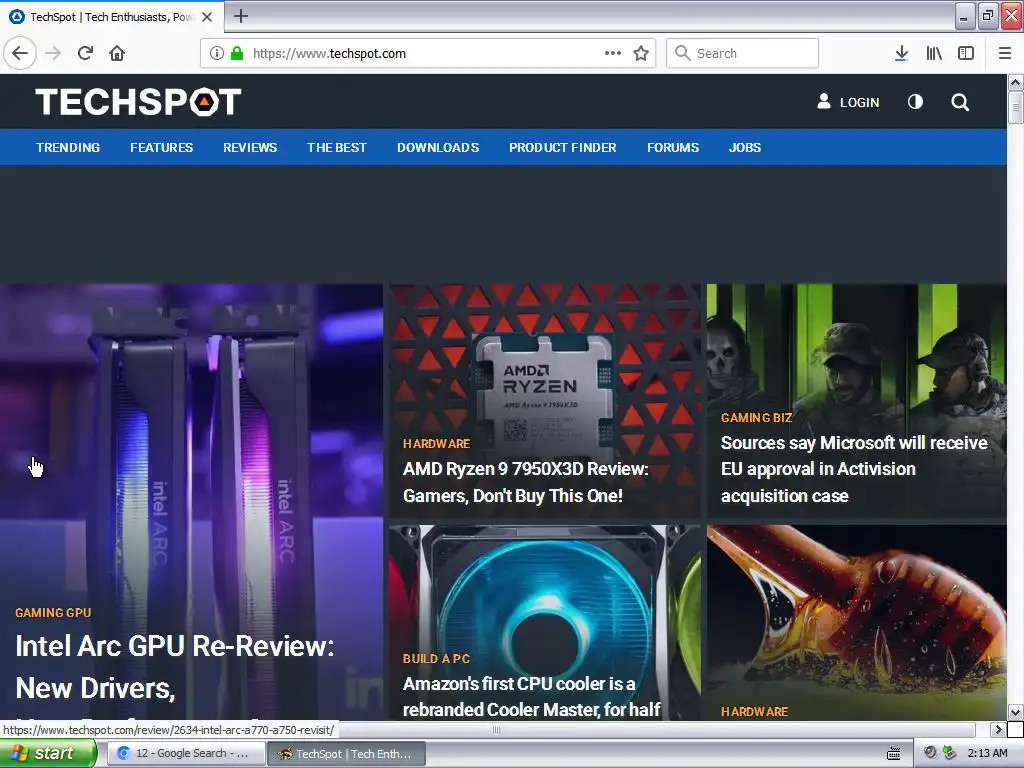The width and height of the screenshot is (1024, 768).
Task: Open the Downloads arrow in the toolbar
Action: pyautogui.click(x=901, y=53)
